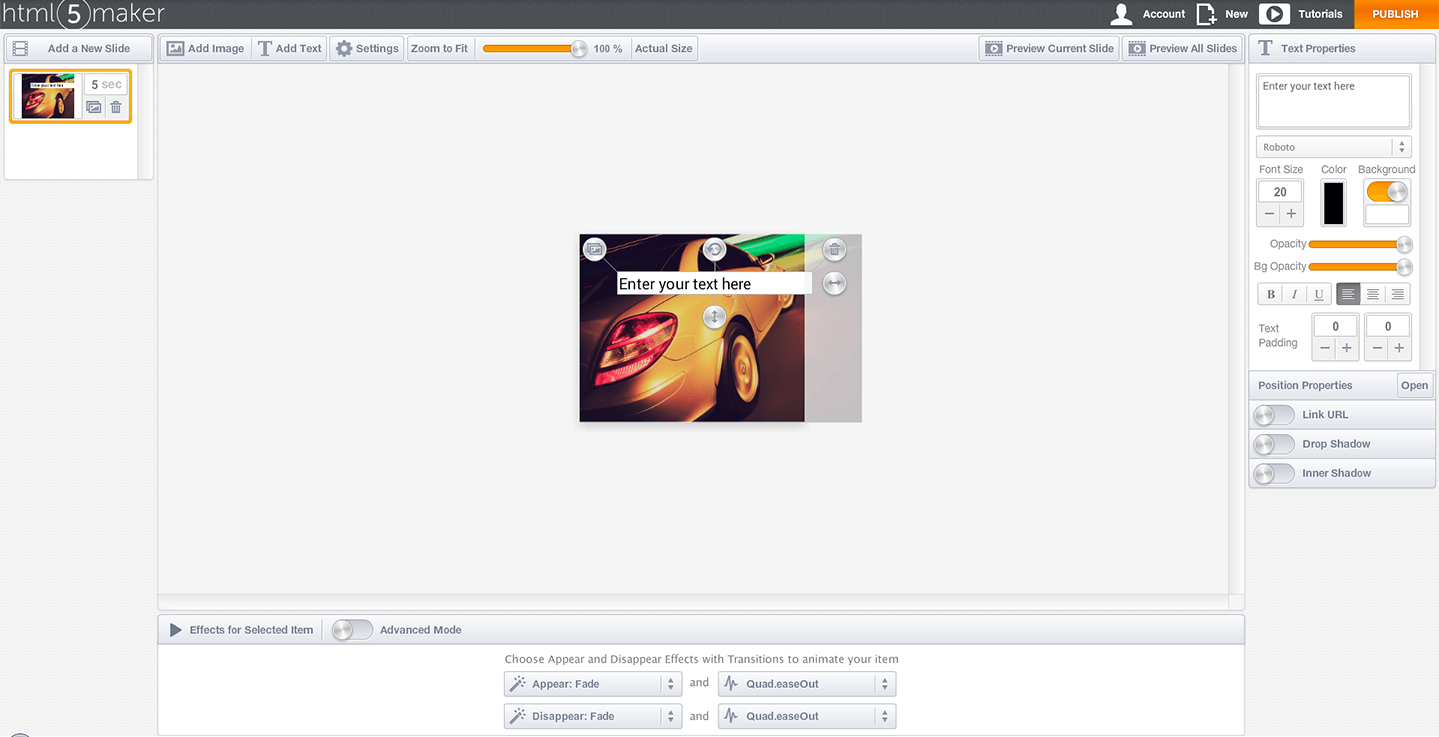Image resolution: width=1439 pixels, height=737 pixels.
Task: Click the slide background image icon in thumbnail
Action: tap(94, 107)
